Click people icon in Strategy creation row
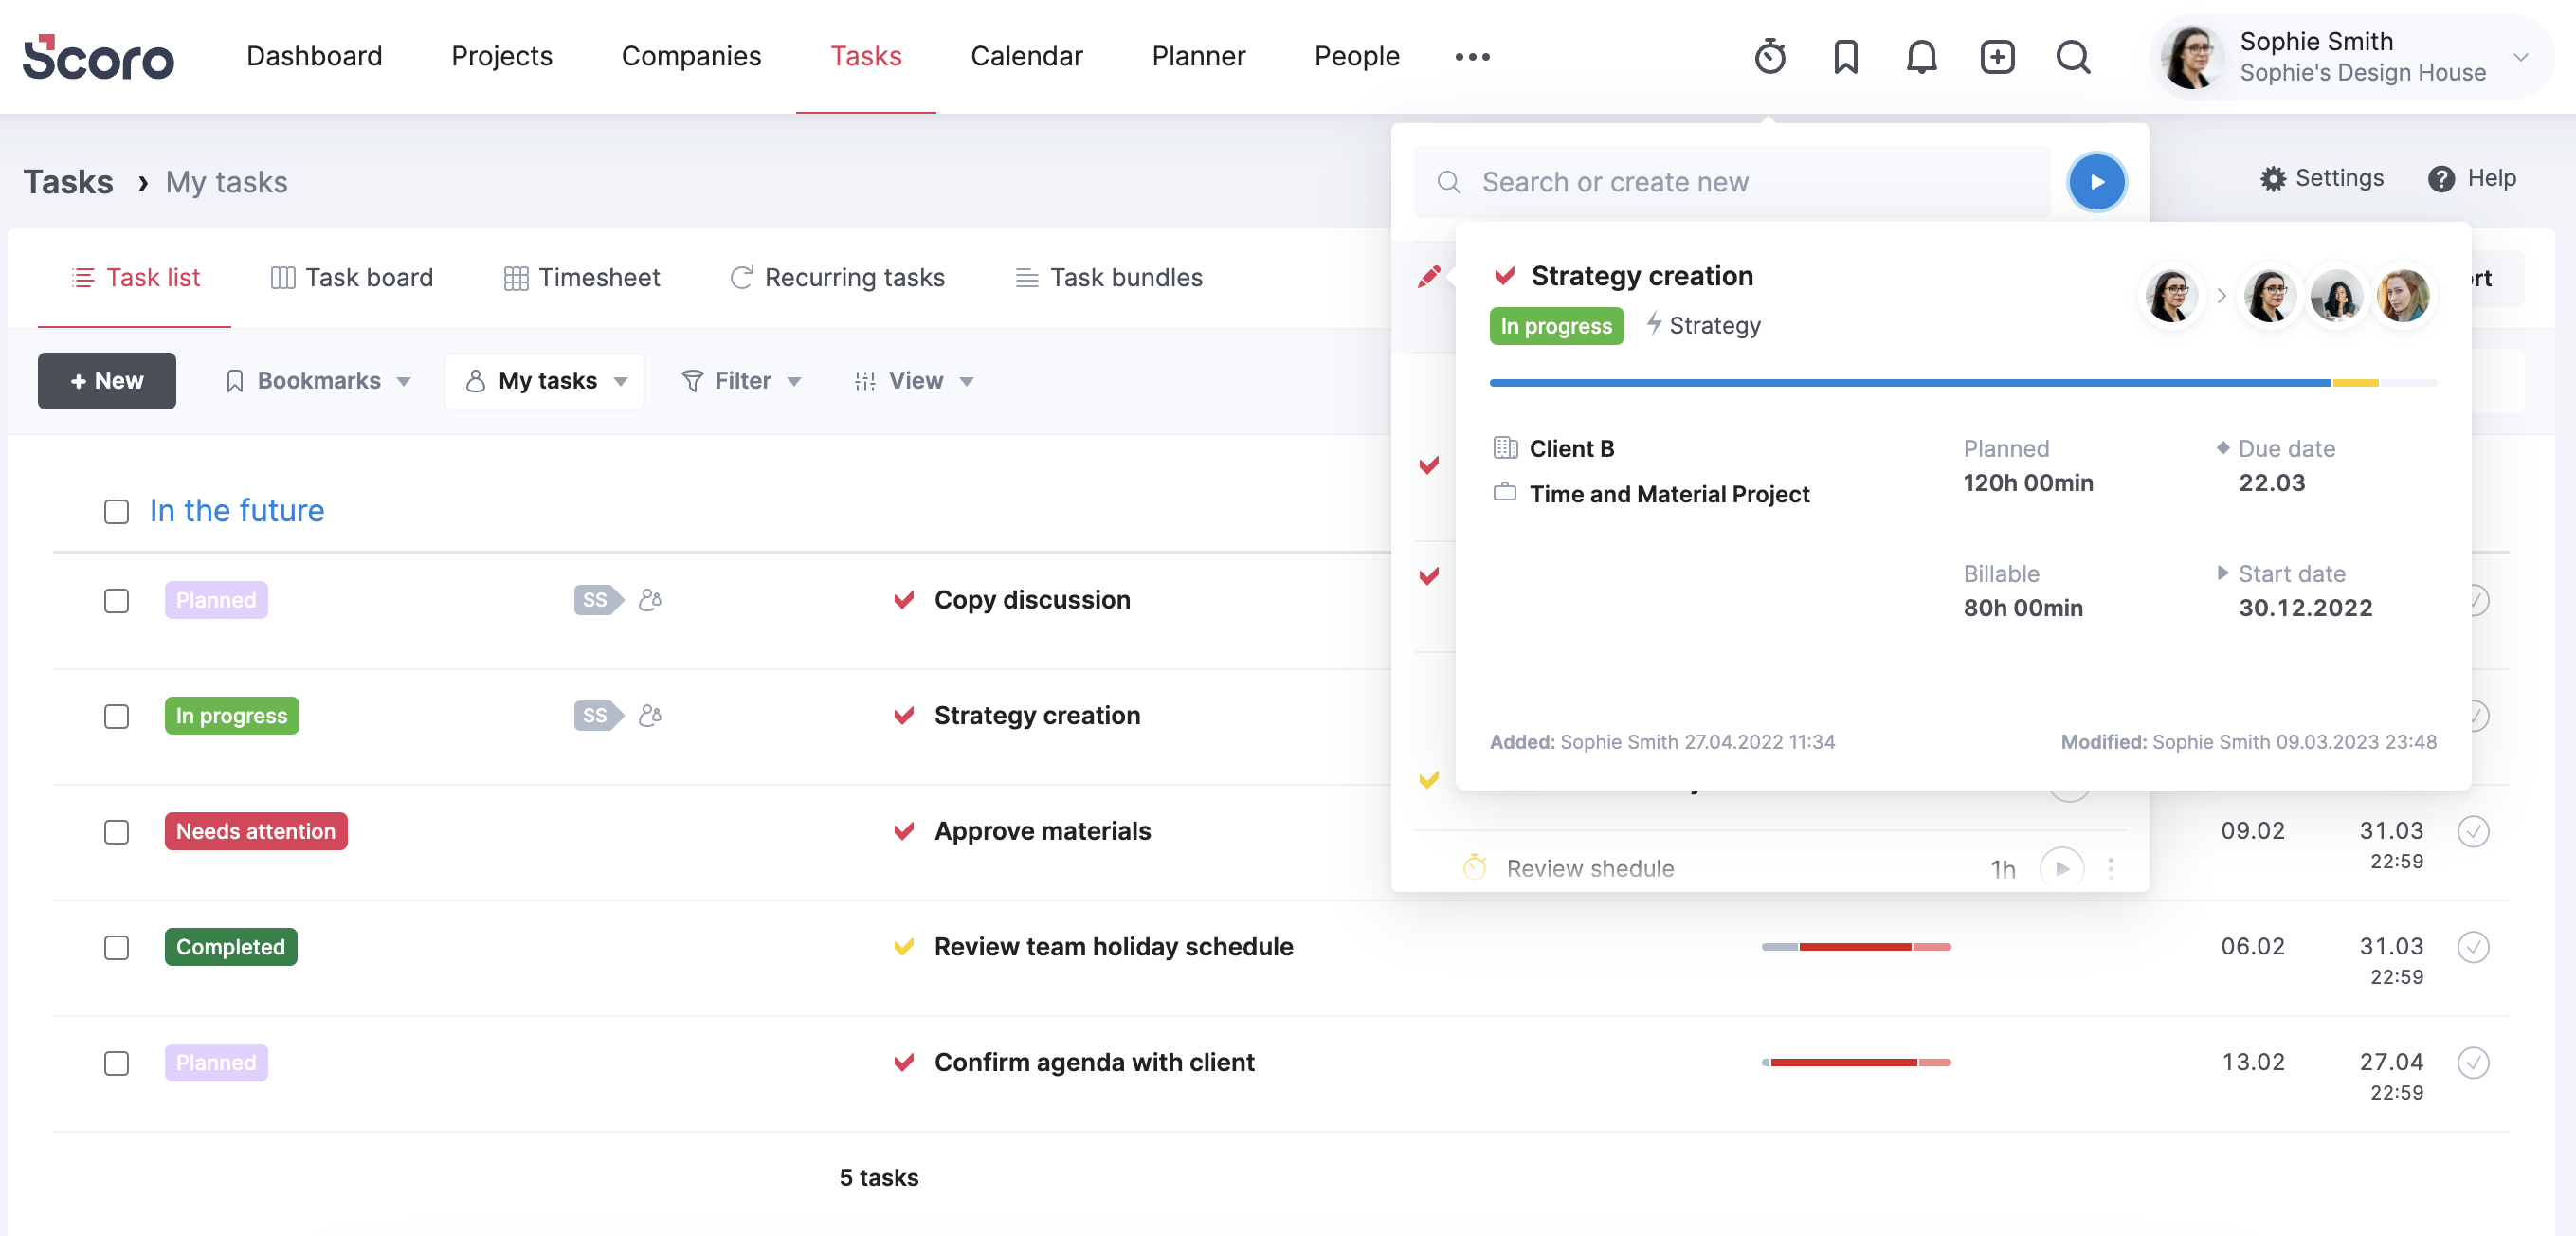 point(650,716)
